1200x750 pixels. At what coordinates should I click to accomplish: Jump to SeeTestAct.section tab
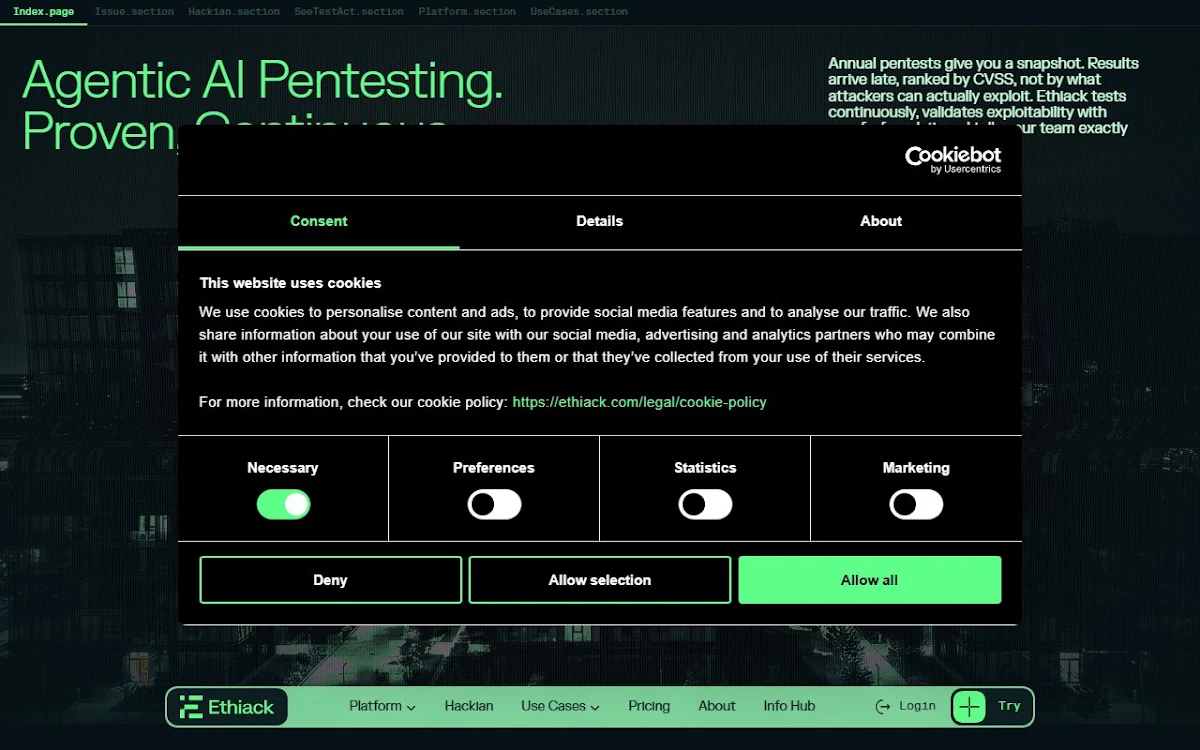click(349, 12)
